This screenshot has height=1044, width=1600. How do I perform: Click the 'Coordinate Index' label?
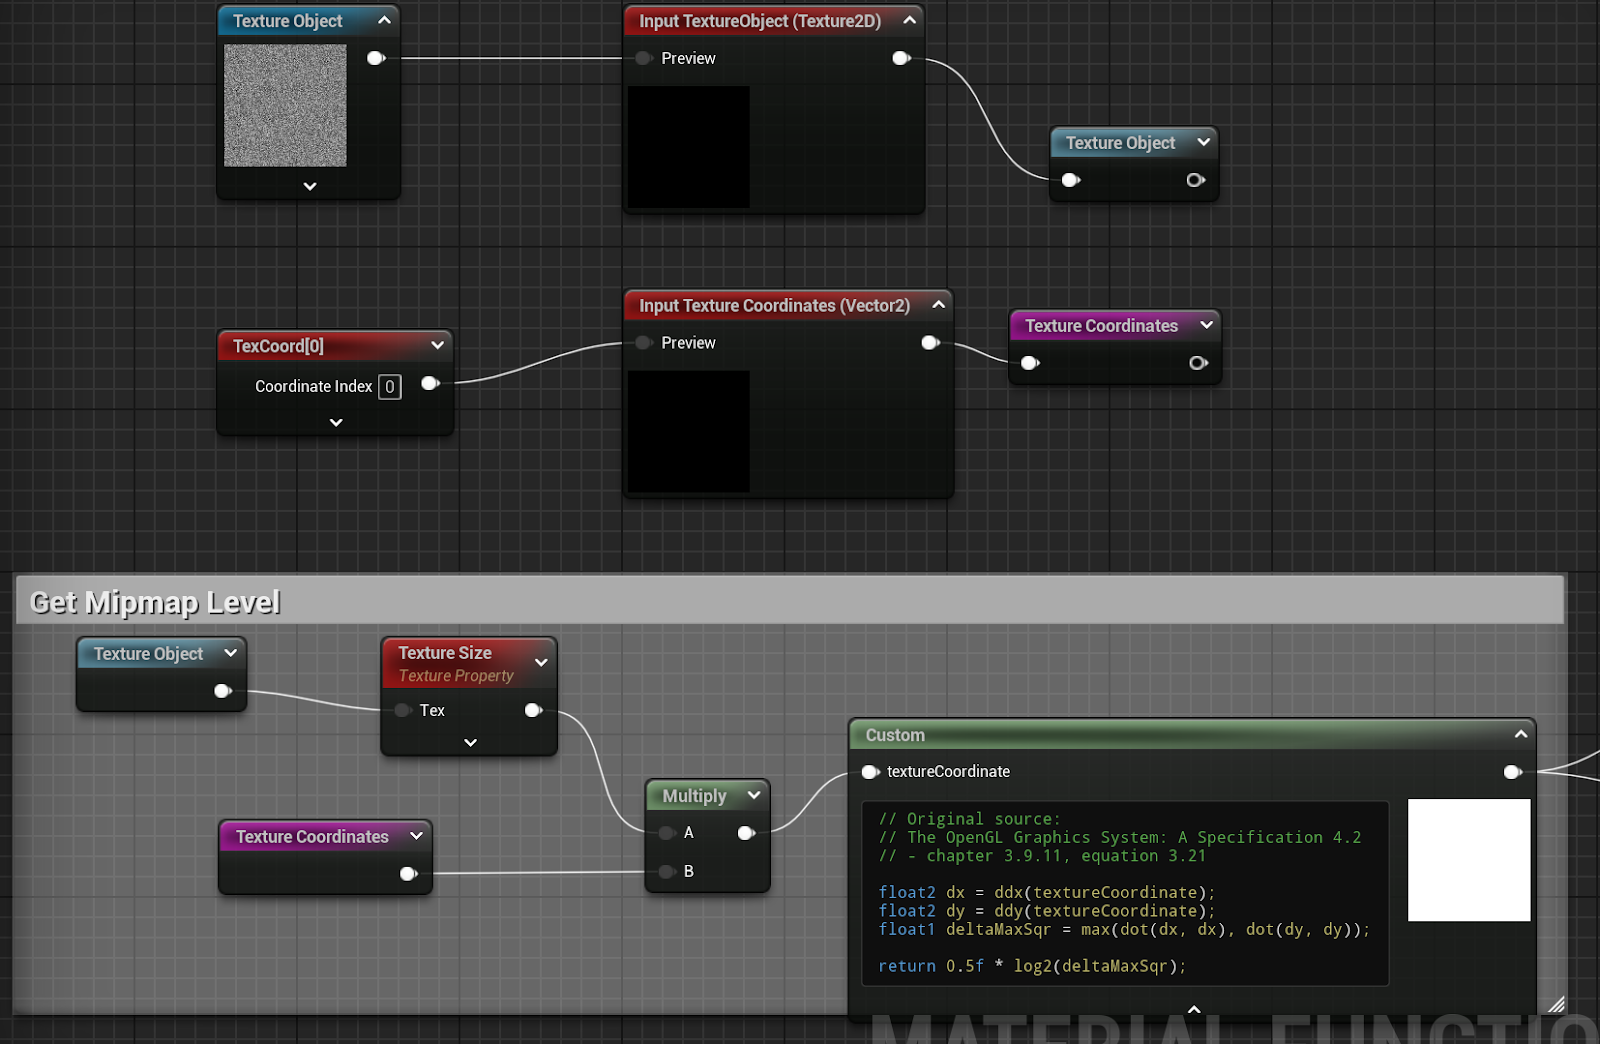313,387
